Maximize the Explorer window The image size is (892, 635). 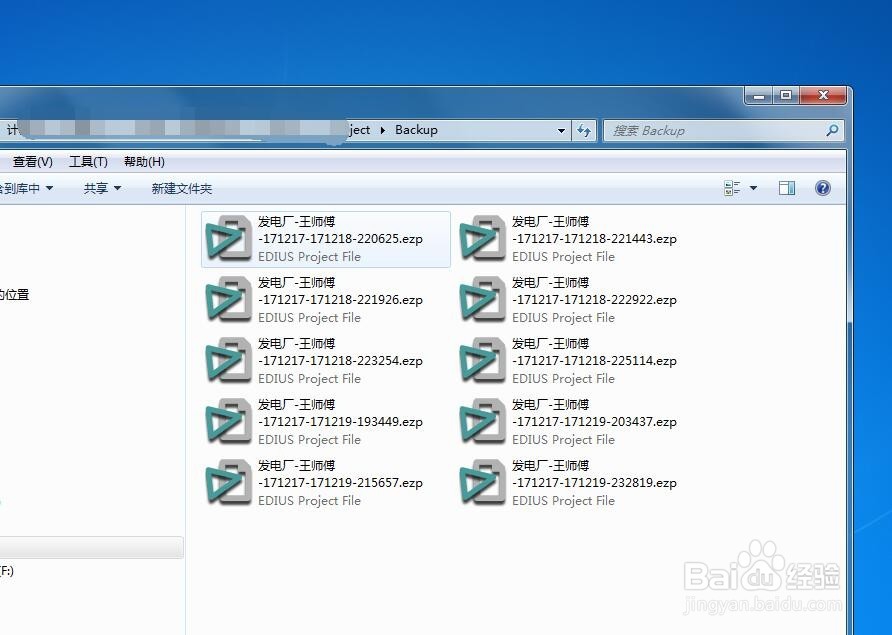tap(786, 96)
